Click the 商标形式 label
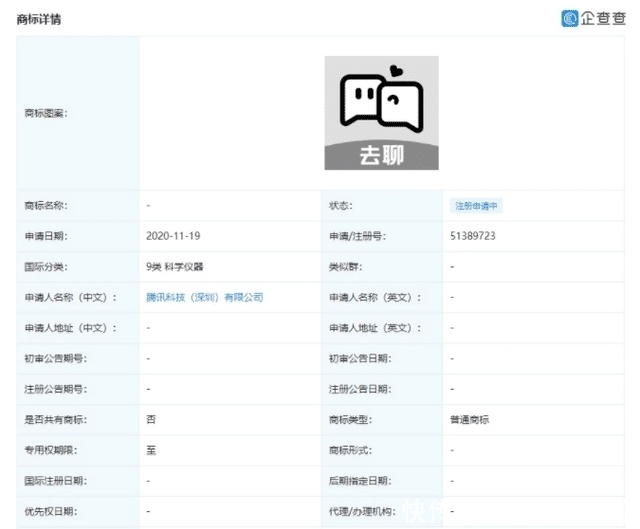 click(351, 450)
